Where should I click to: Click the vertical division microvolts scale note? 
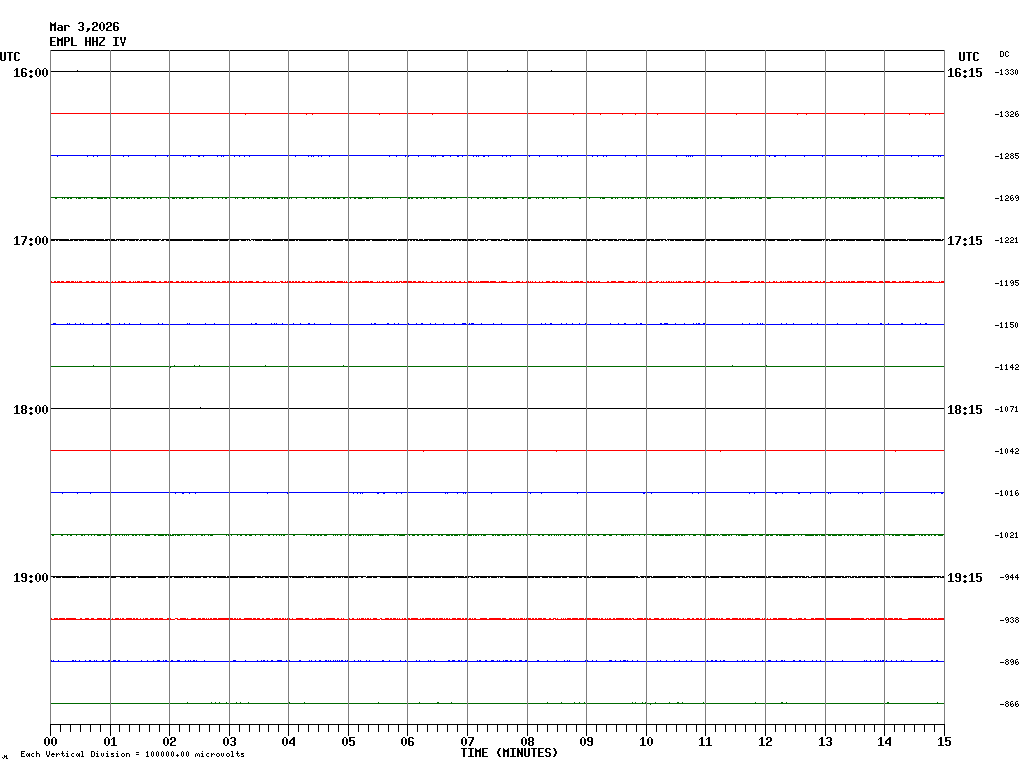pyautogui.click(x=132, y=755)
